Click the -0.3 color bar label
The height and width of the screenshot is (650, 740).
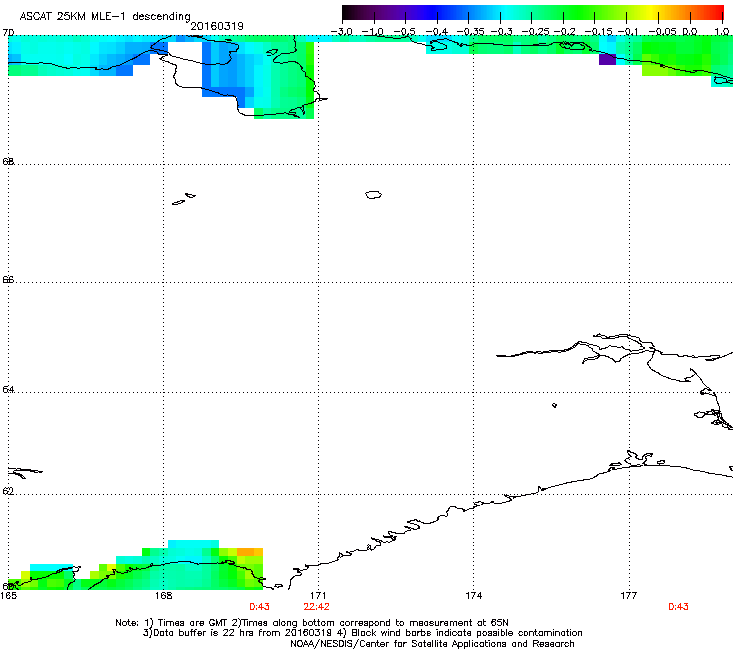501,32
